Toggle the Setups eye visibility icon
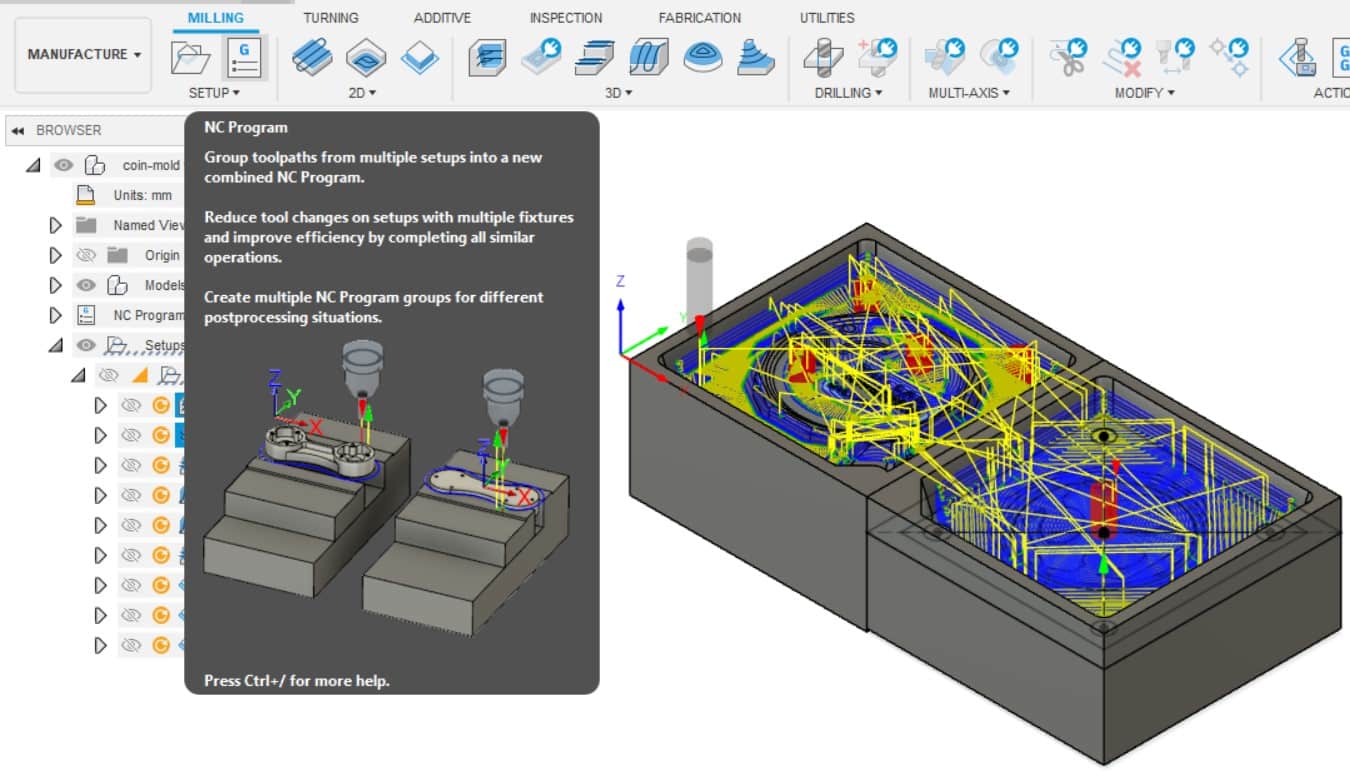Screen dimensions: 1350x780 click(86, 345)
